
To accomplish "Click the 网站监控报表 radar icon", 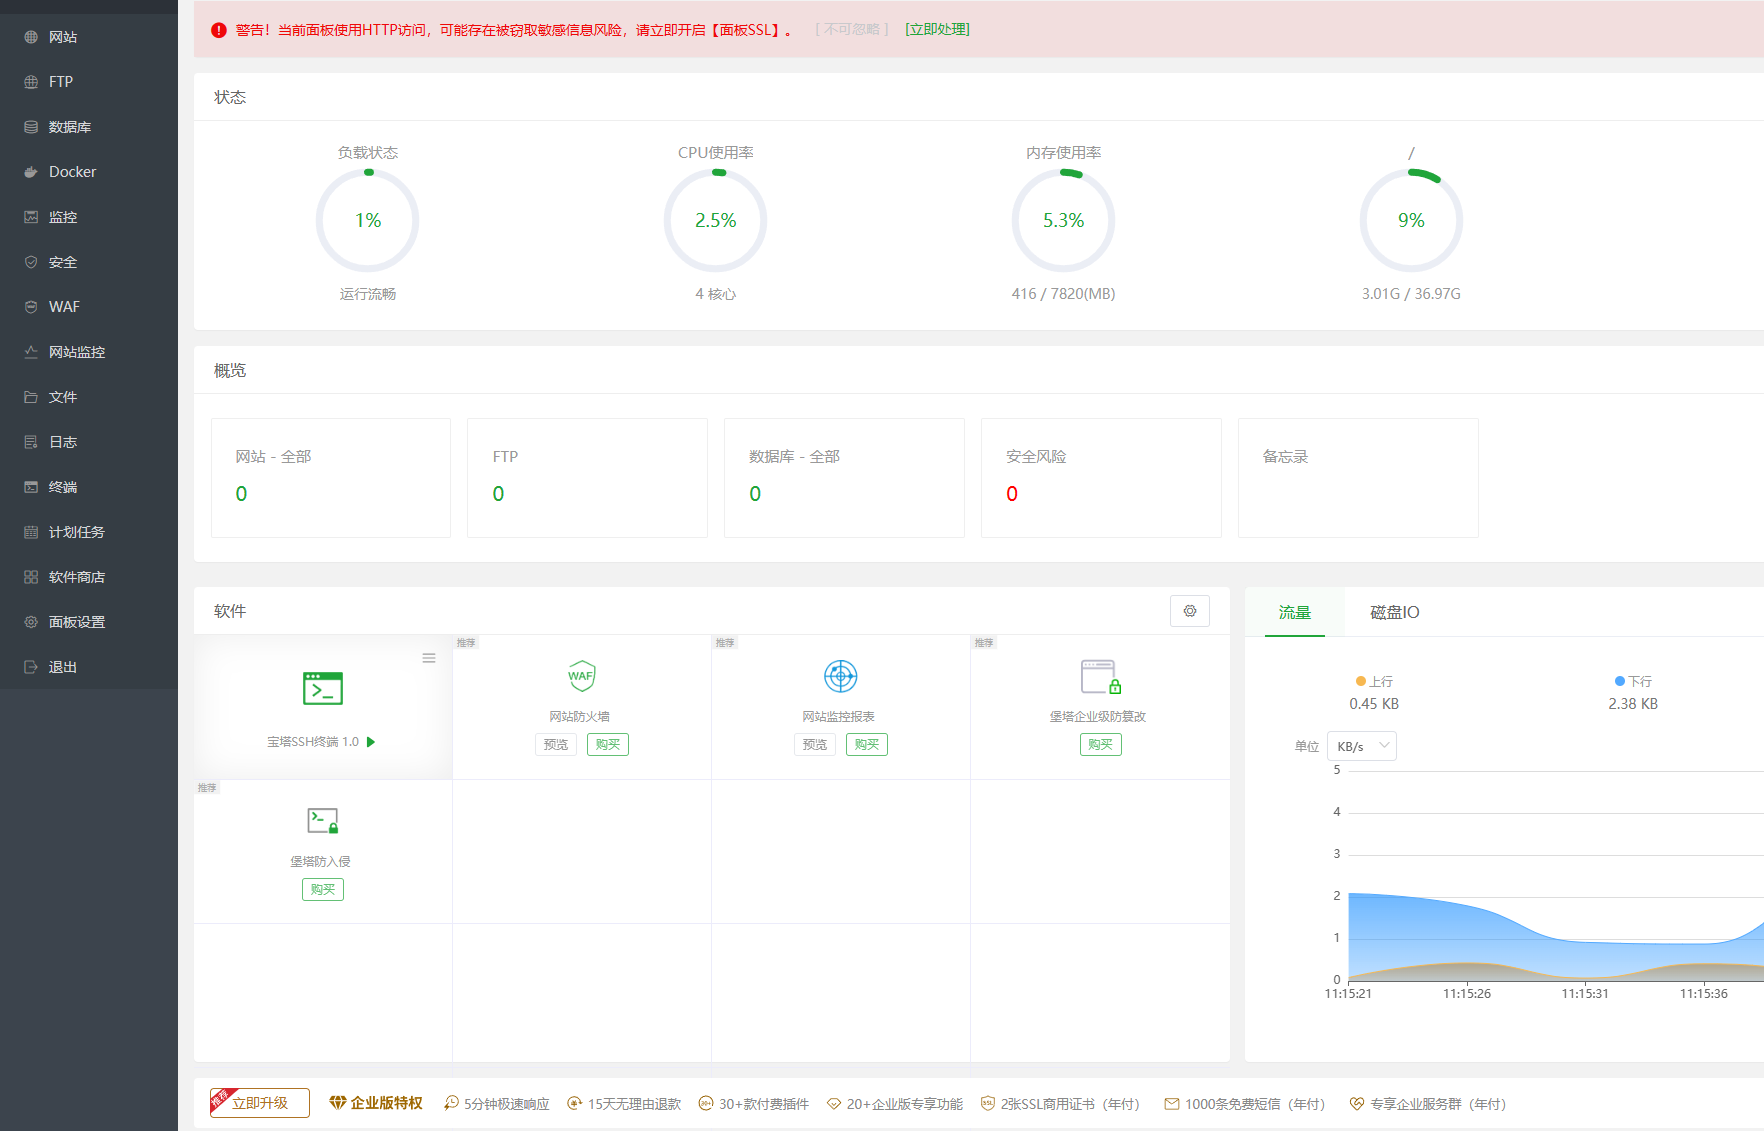I will pyautogui.click(x=840, y=676).
